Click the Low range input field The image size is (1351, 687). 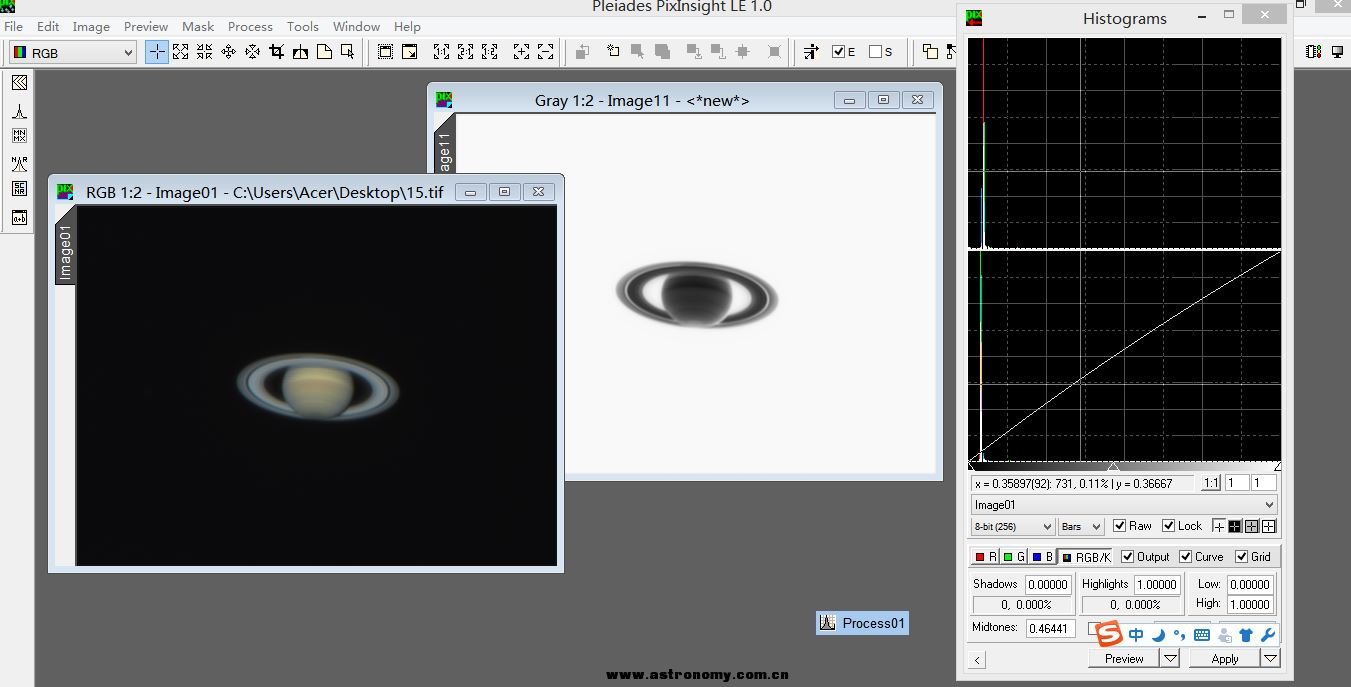[1250, 585]
